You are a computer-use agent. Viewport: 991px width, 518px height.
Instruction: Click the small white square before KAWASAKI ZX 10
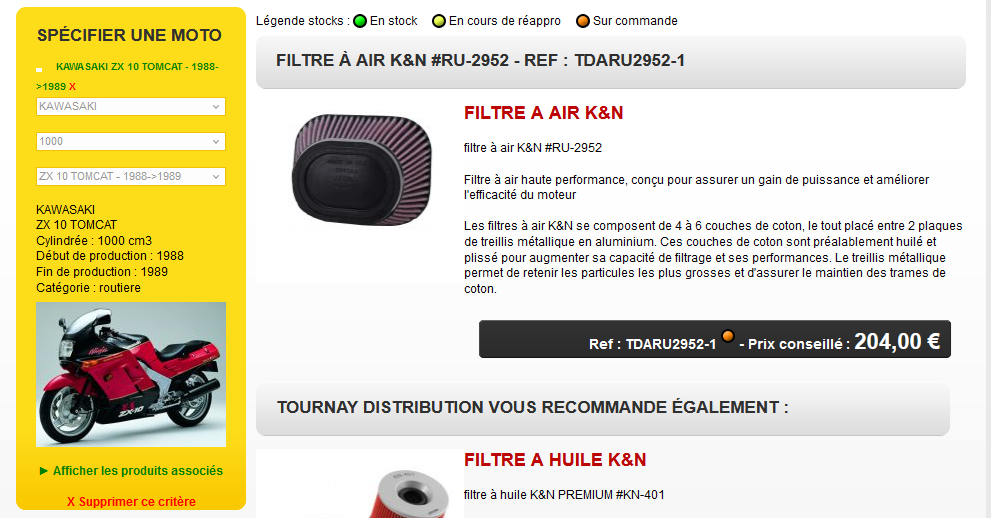coord(39,69)
